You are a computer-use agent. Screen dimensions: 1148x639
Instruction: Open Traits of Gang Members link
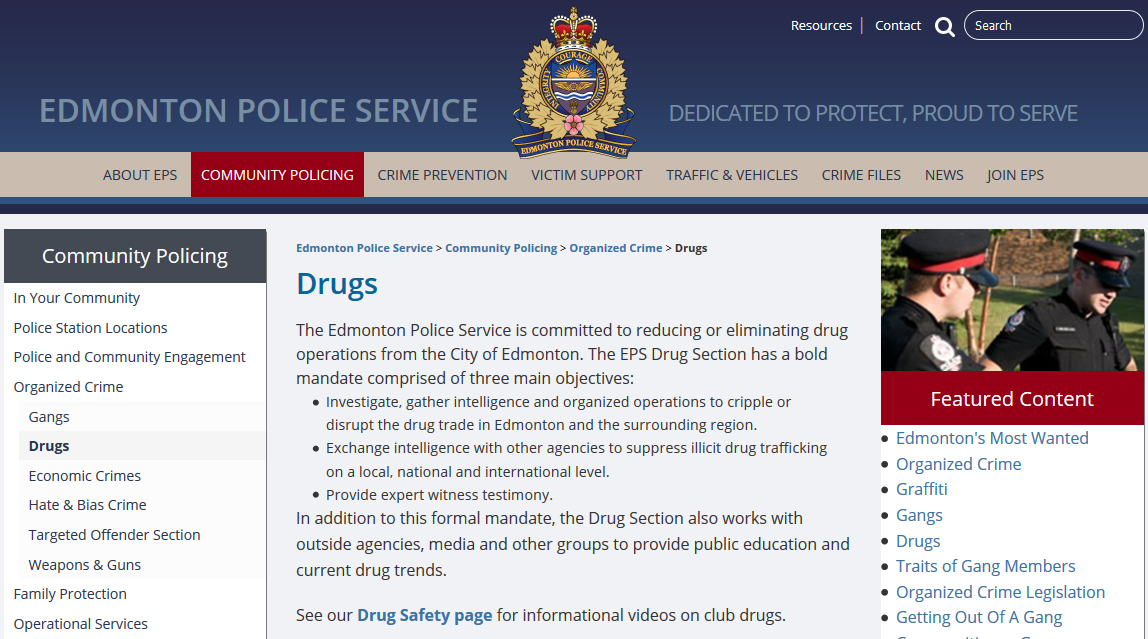coord(985,567)
